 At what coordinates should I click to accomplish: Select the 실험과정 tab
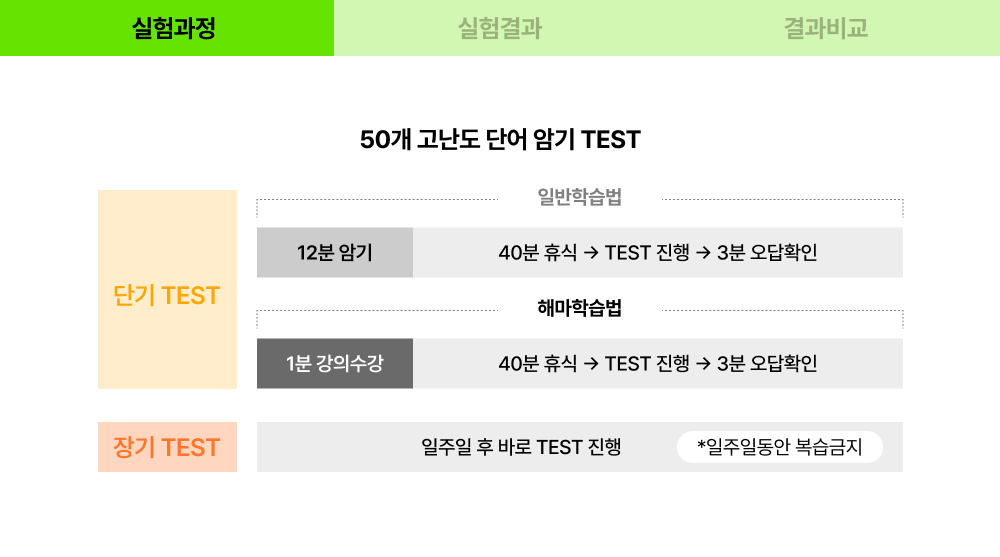(167, 28)
